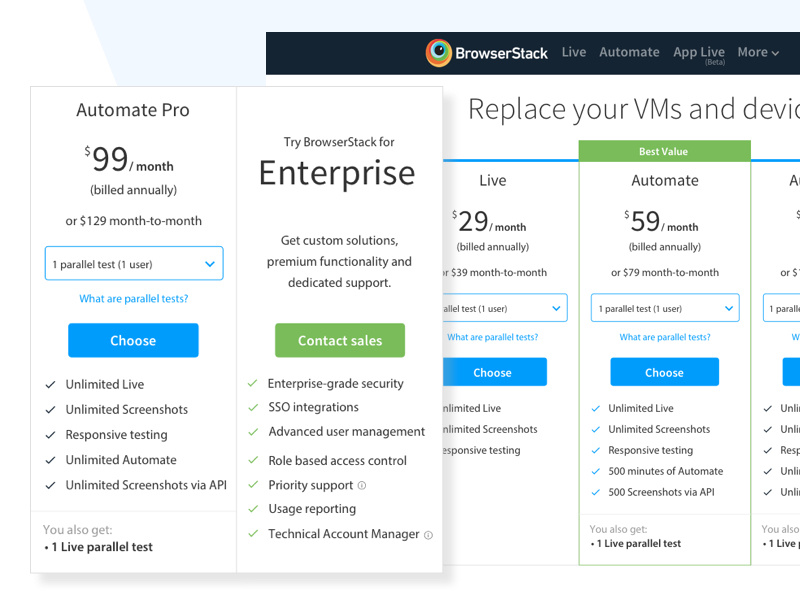The image size is (800, 600).
Task: Click the green checkmark next to SSO integrations
Action: coord(254,407)
